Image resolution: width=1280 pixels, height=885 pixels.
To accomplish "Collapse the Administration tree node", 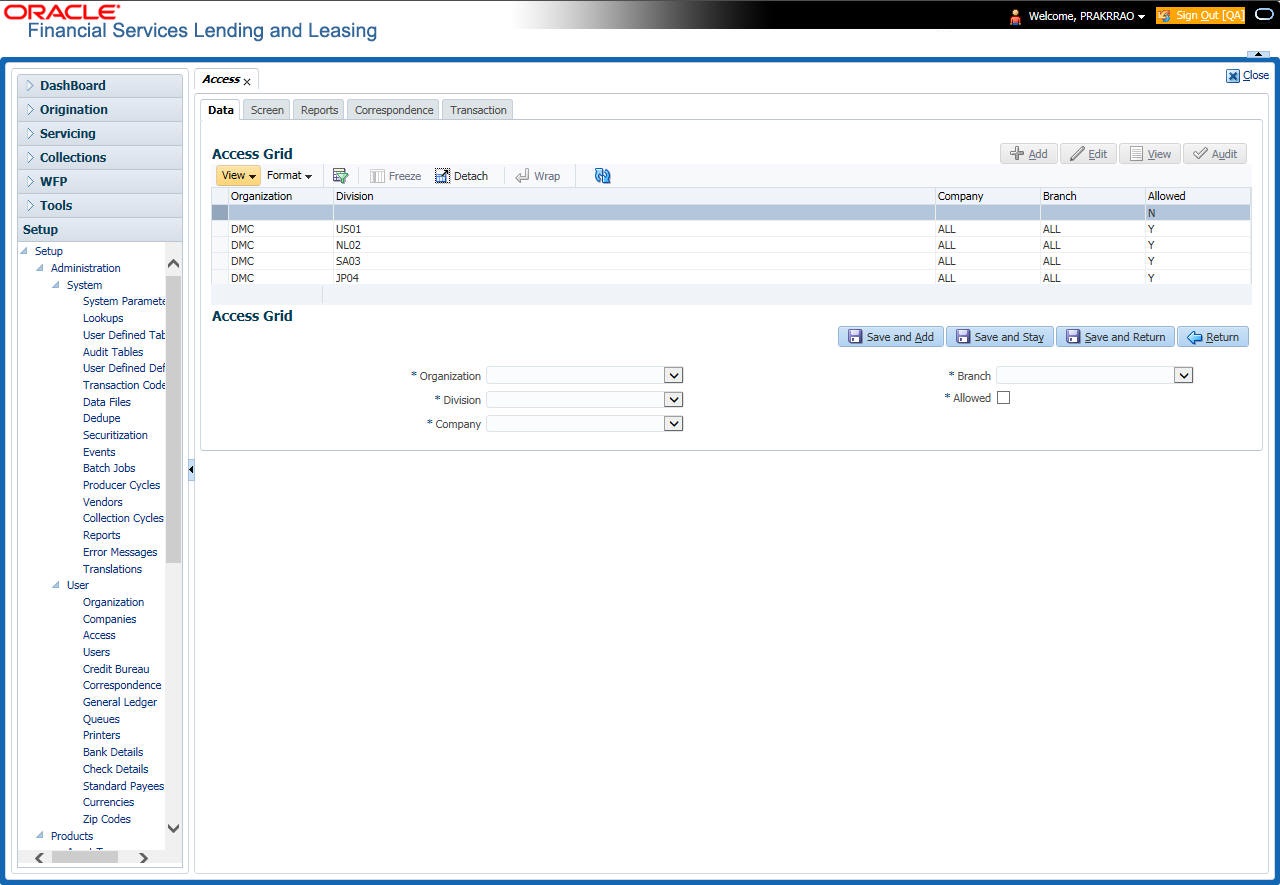I will [x=40, y=268].
